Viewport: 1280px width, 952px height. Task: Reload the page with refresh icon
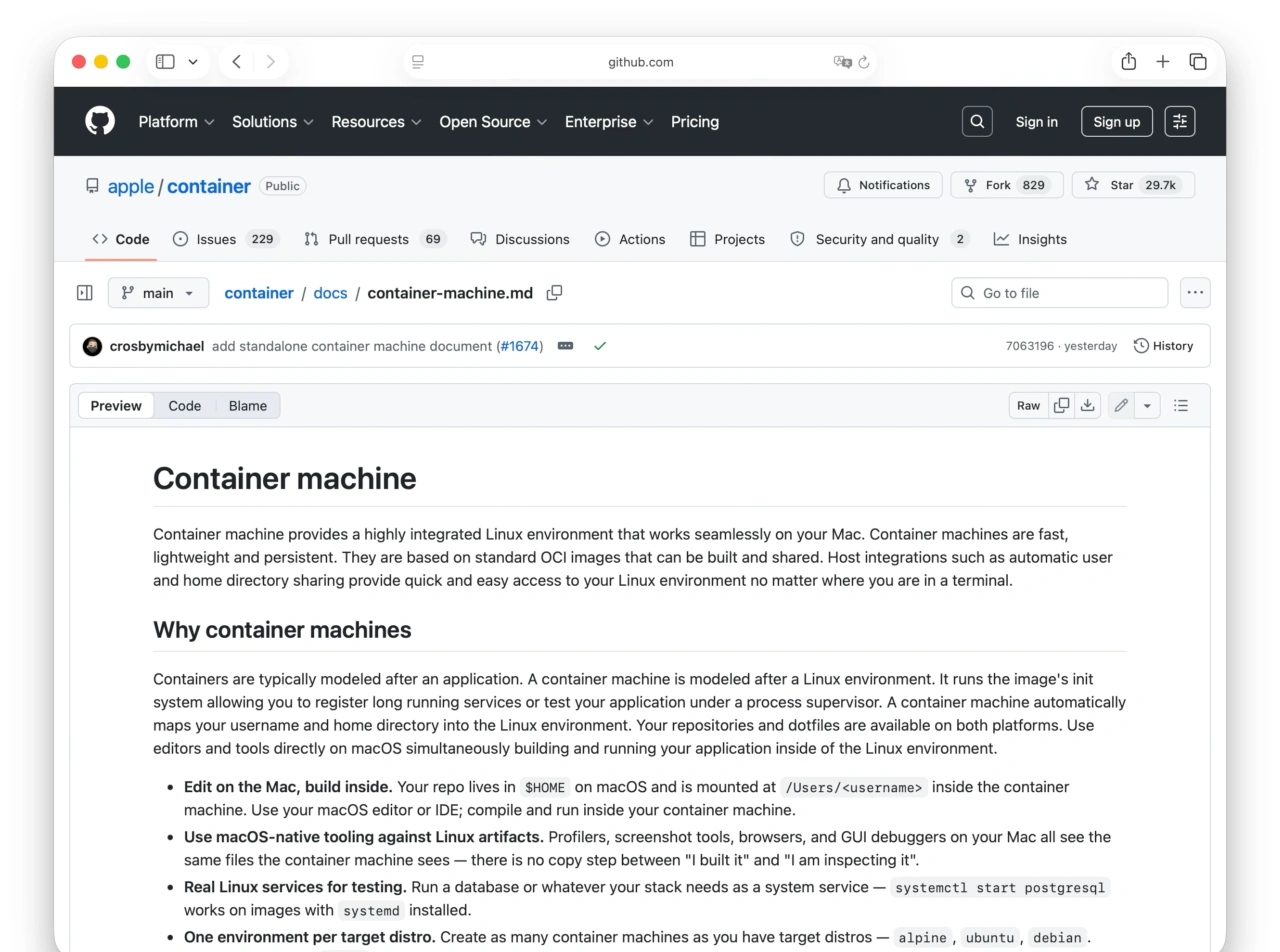pyautogui.click(x=864, y=62)
